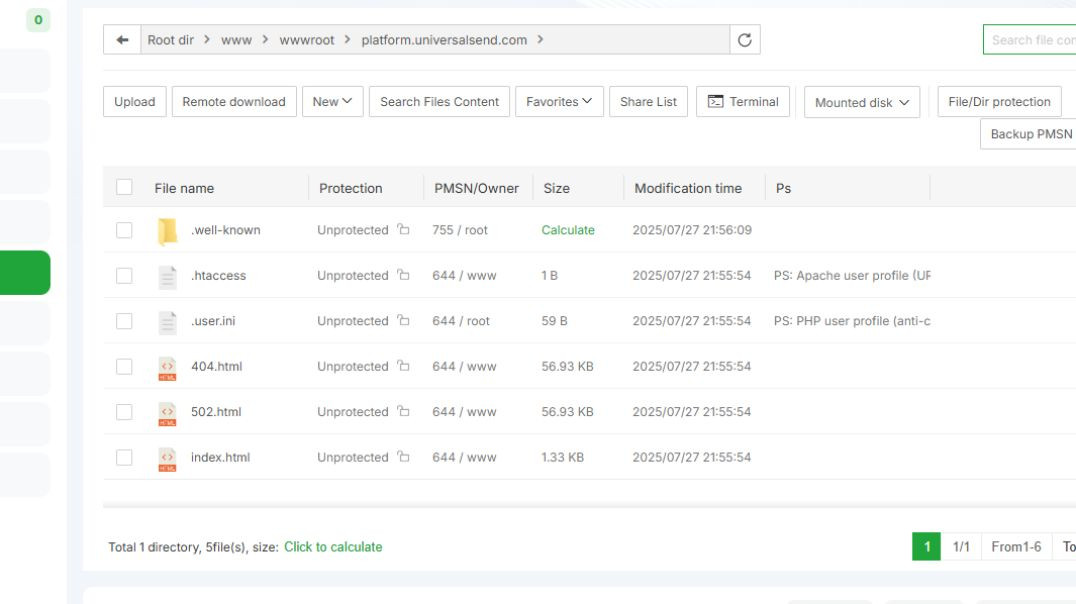Click the lock icon next to .user.ini
Screen dimensions: 1076x604
point(400,320)
